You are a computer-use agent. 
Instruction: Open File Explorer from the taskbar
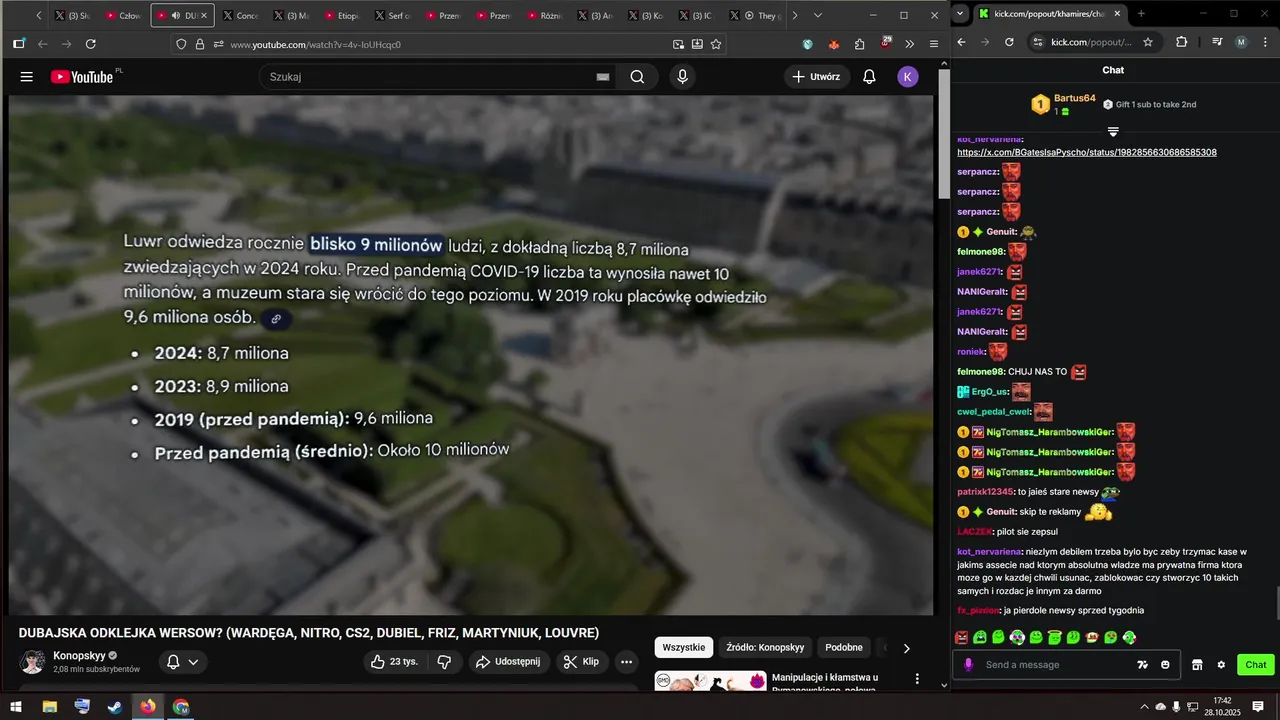(49, 706)
